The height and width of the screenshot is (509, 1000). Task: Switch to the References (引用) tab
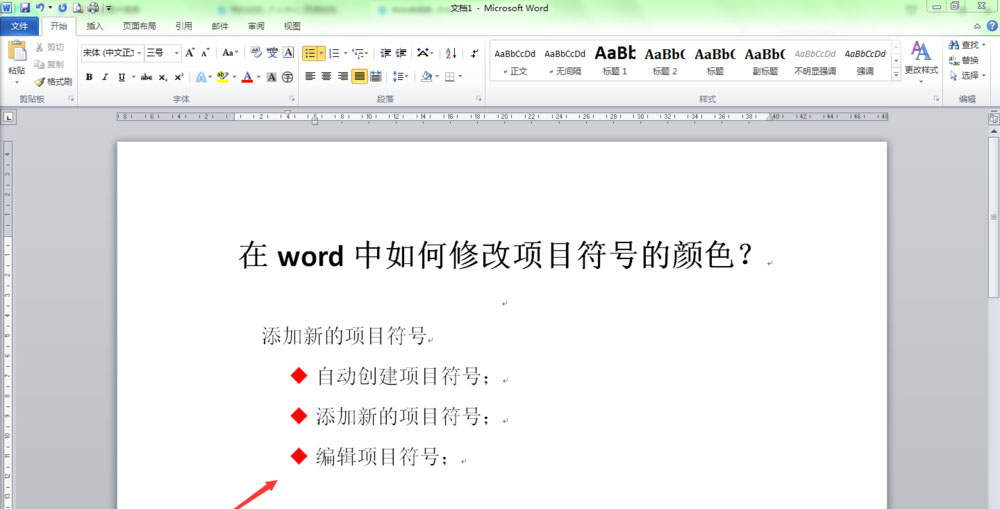[x=184, y=26]
